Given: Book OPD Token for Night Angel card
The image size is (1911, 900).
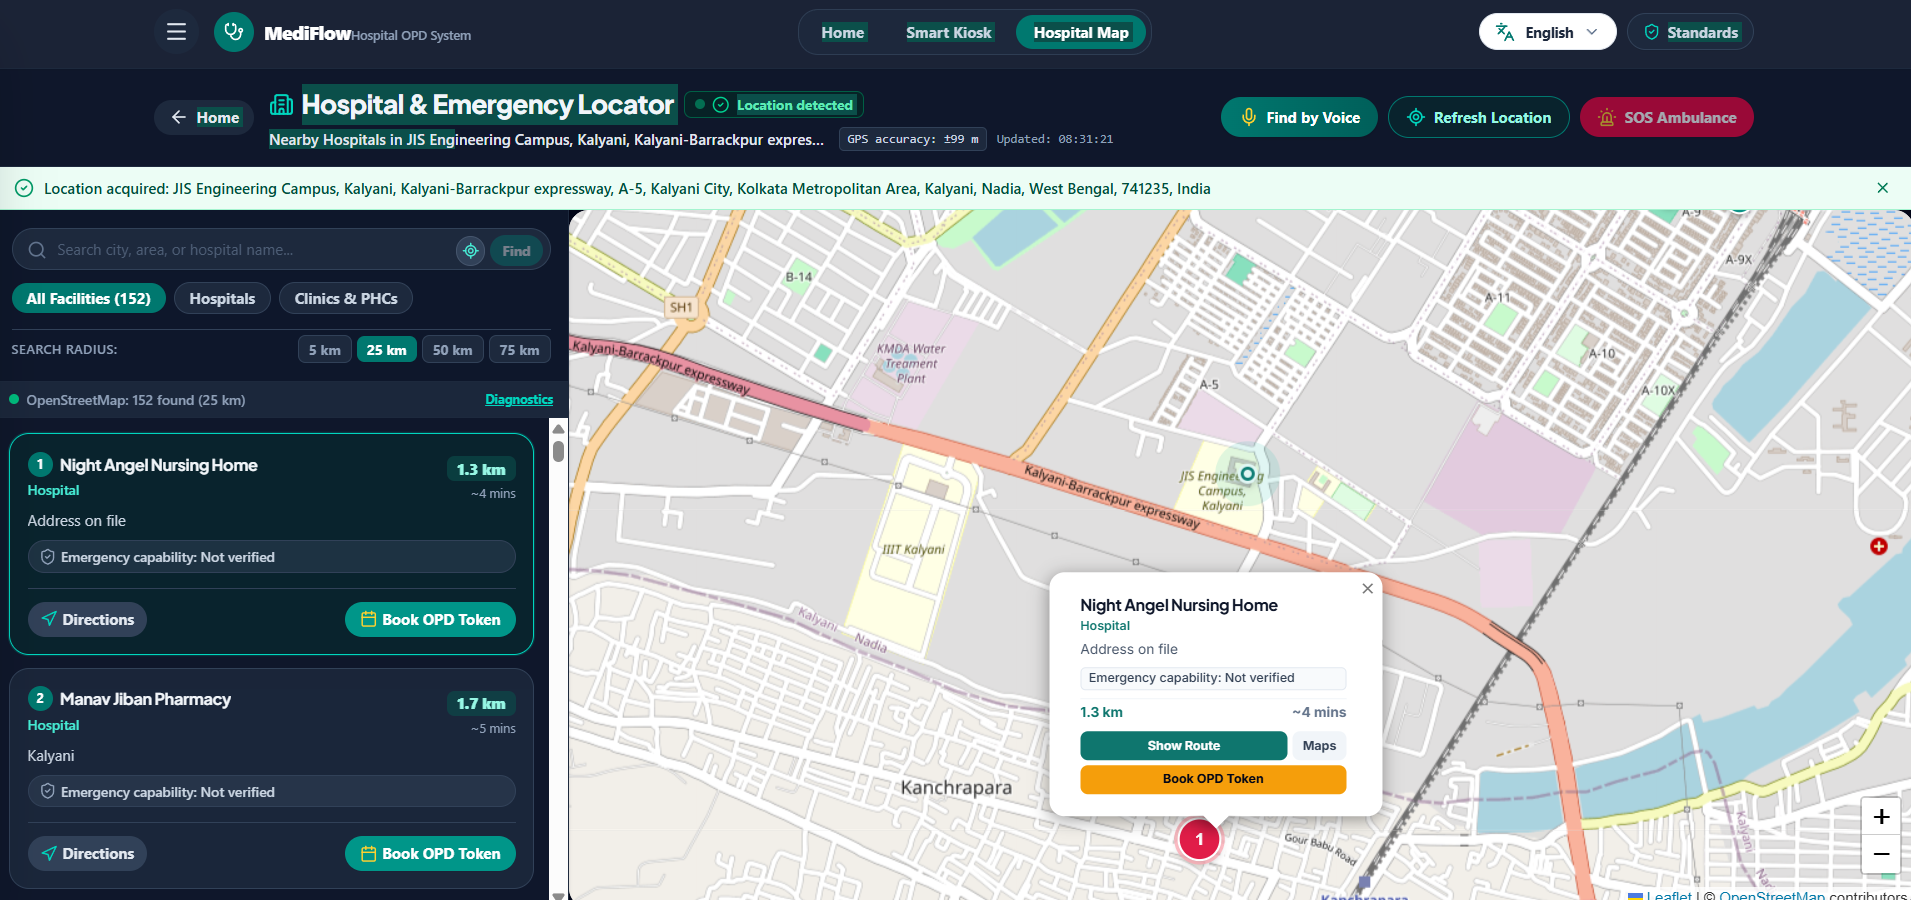Looking at the screenshot, I should point(430,619).
